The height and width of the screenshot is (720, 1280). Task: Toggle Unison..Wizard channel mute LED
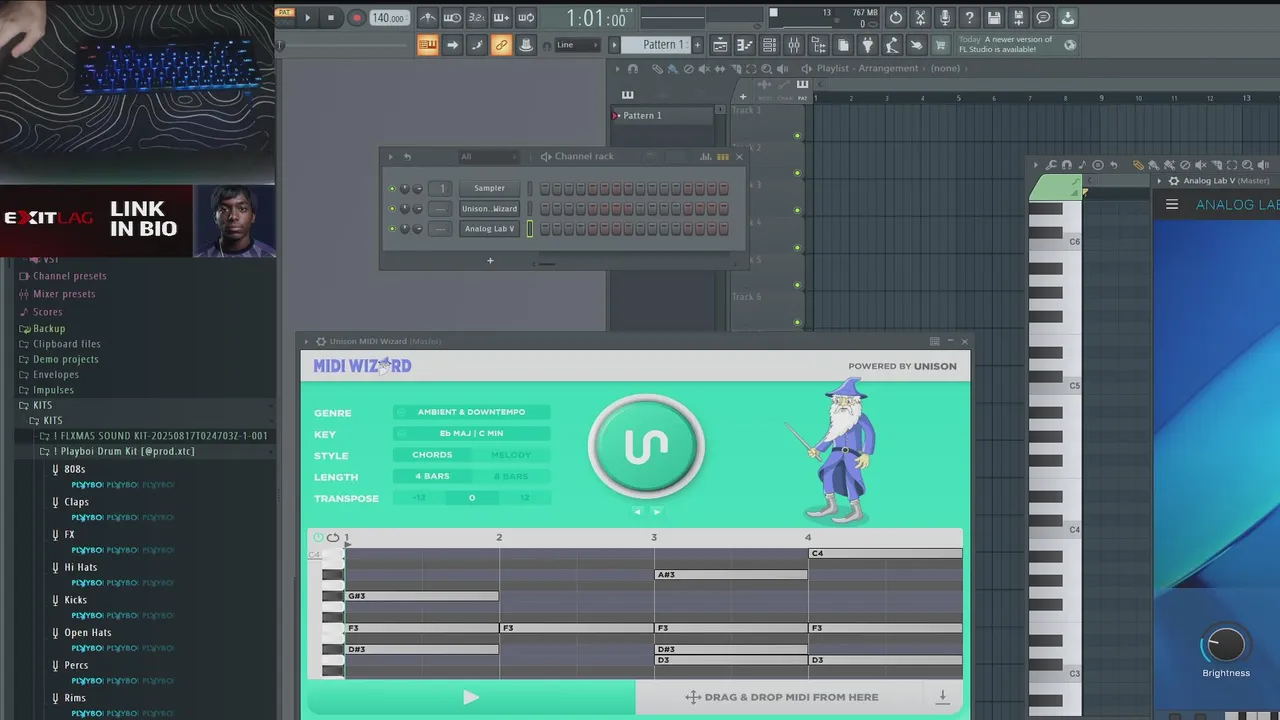pos(392,209)
